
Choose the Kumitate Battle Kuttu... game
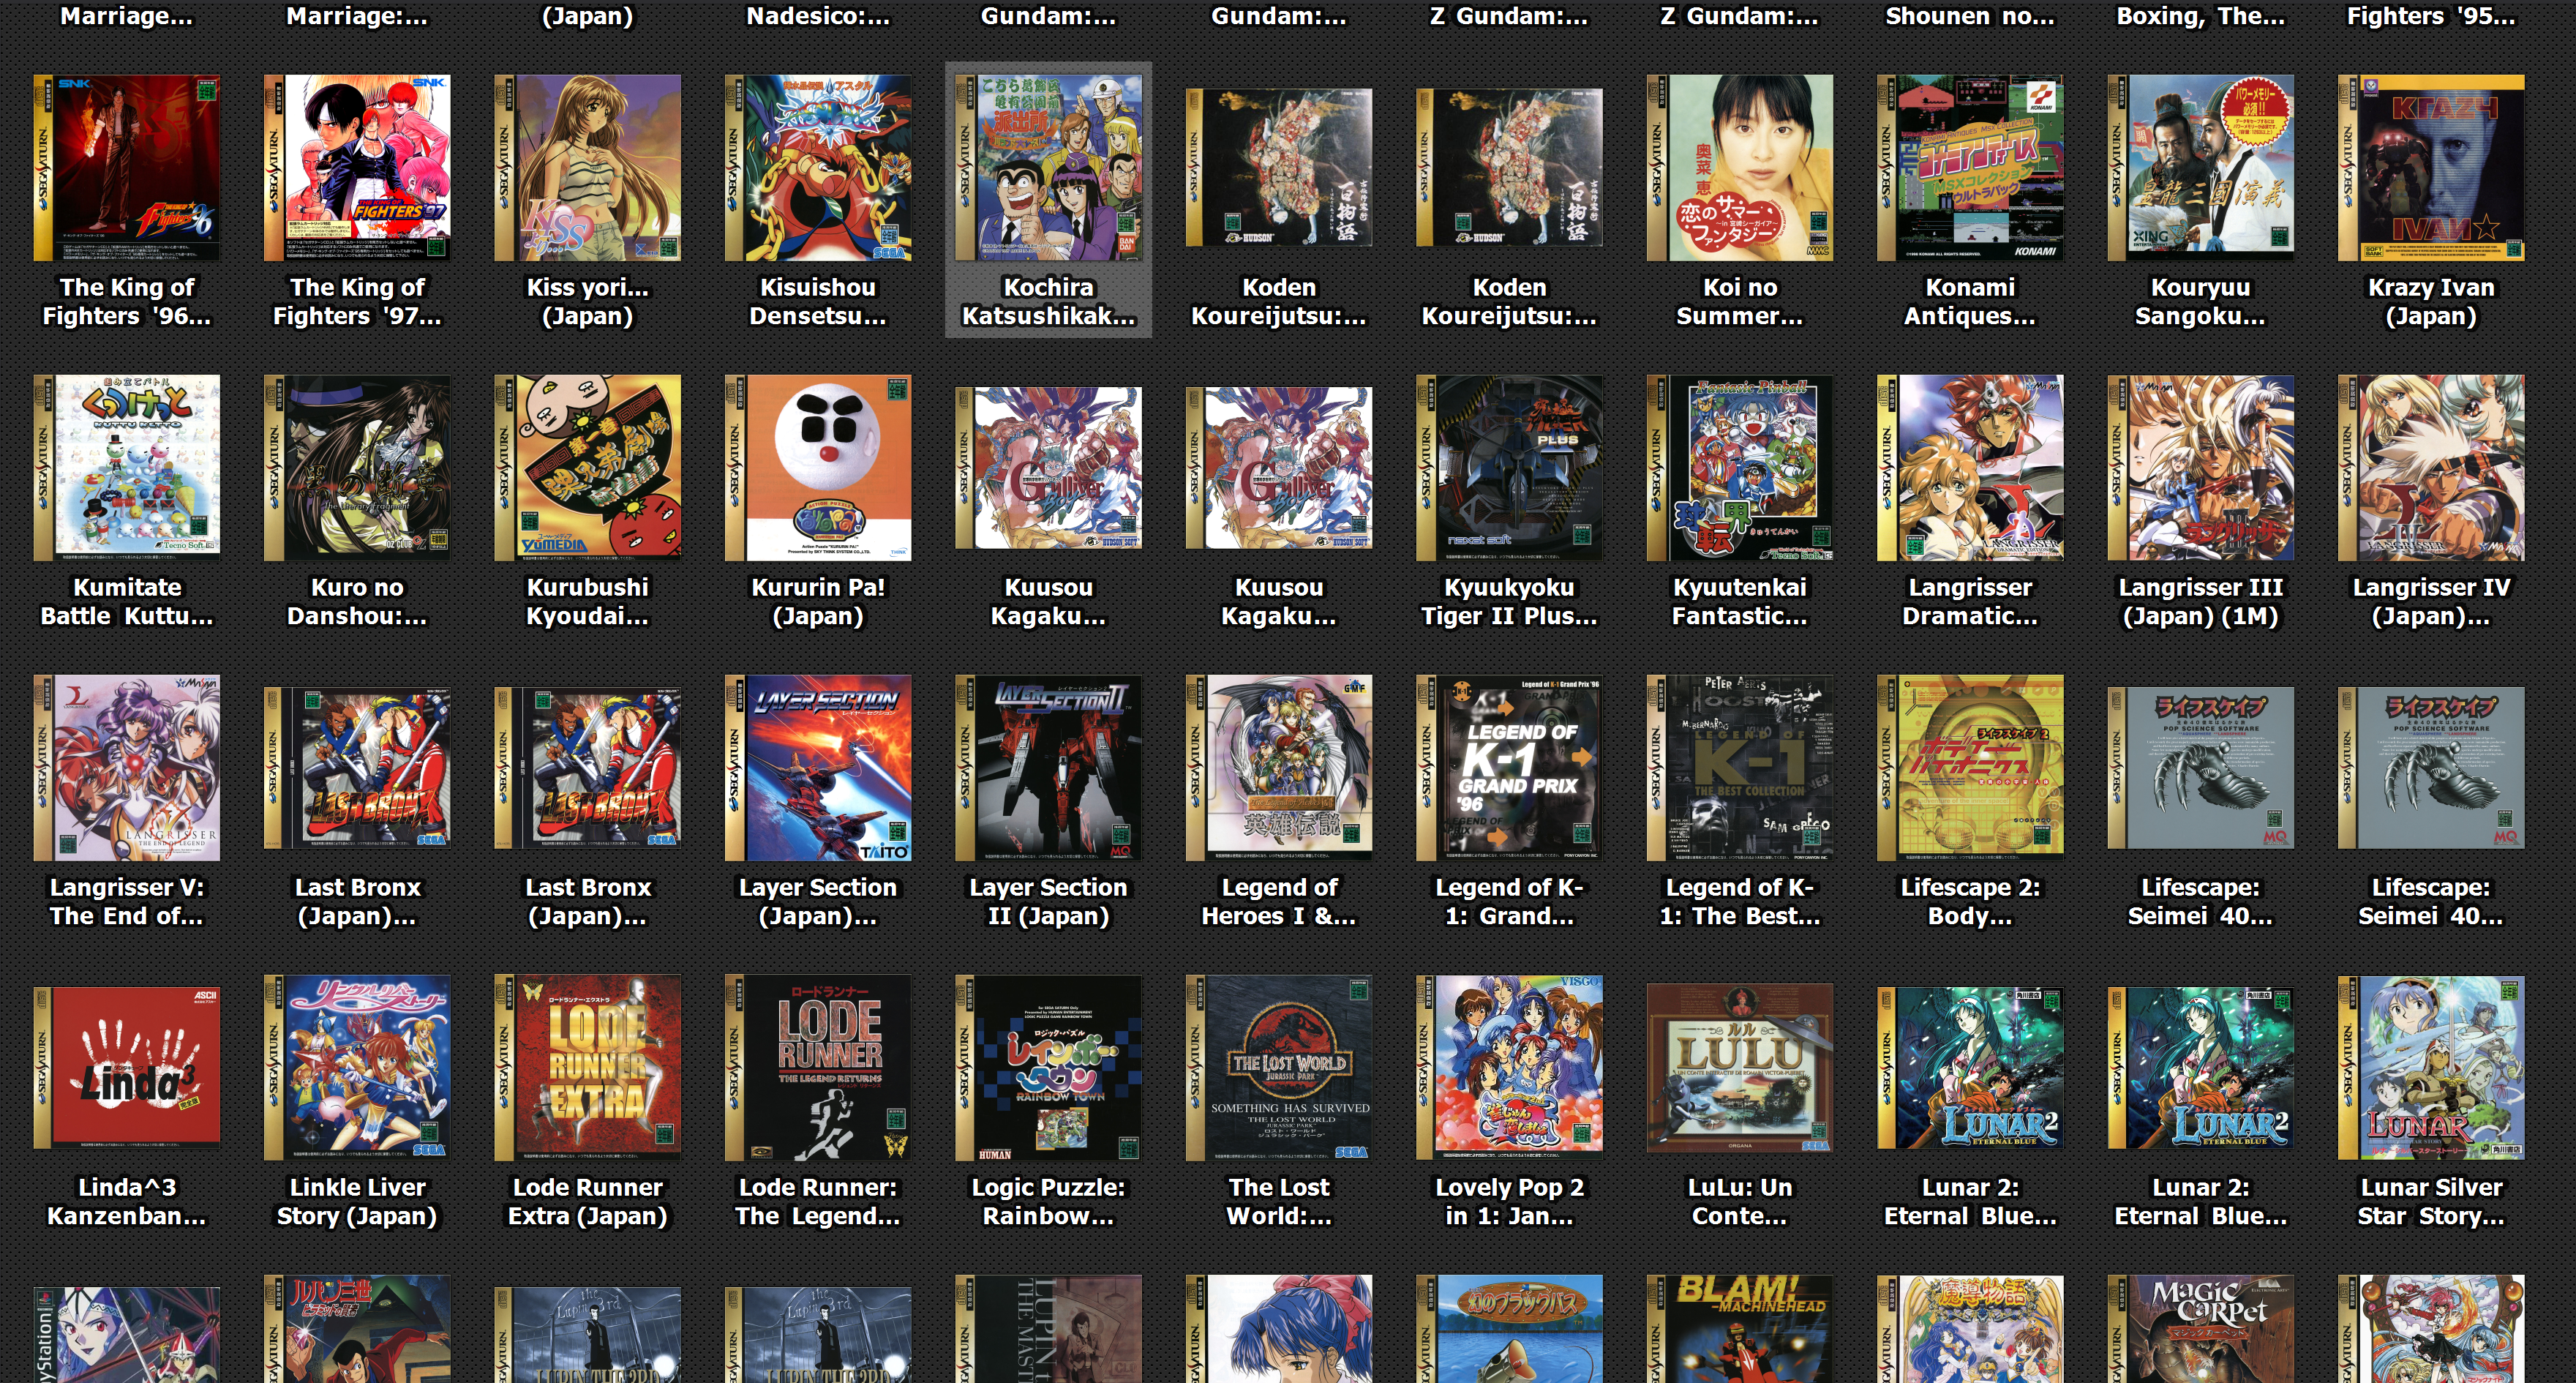pyautogui.click(x=127, y=468)
